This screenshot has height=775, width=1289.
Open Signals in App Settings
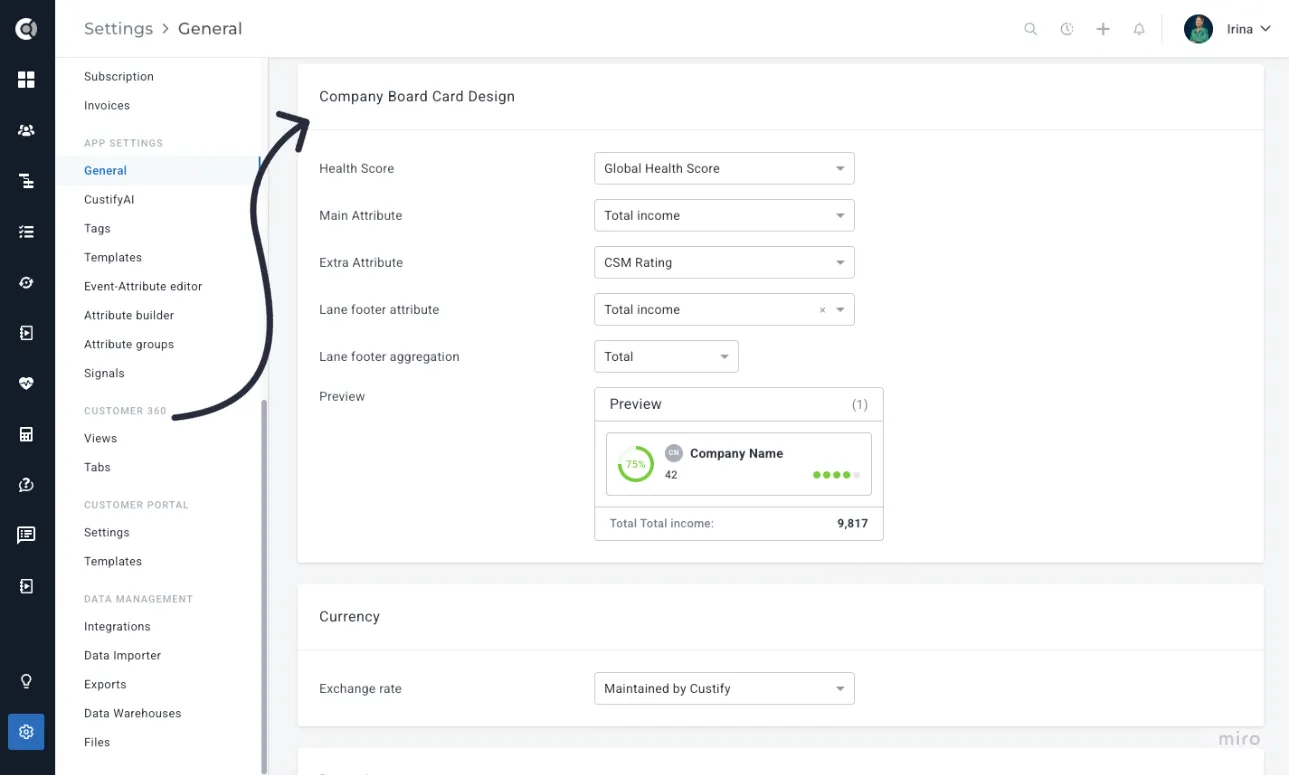[104, 374]
